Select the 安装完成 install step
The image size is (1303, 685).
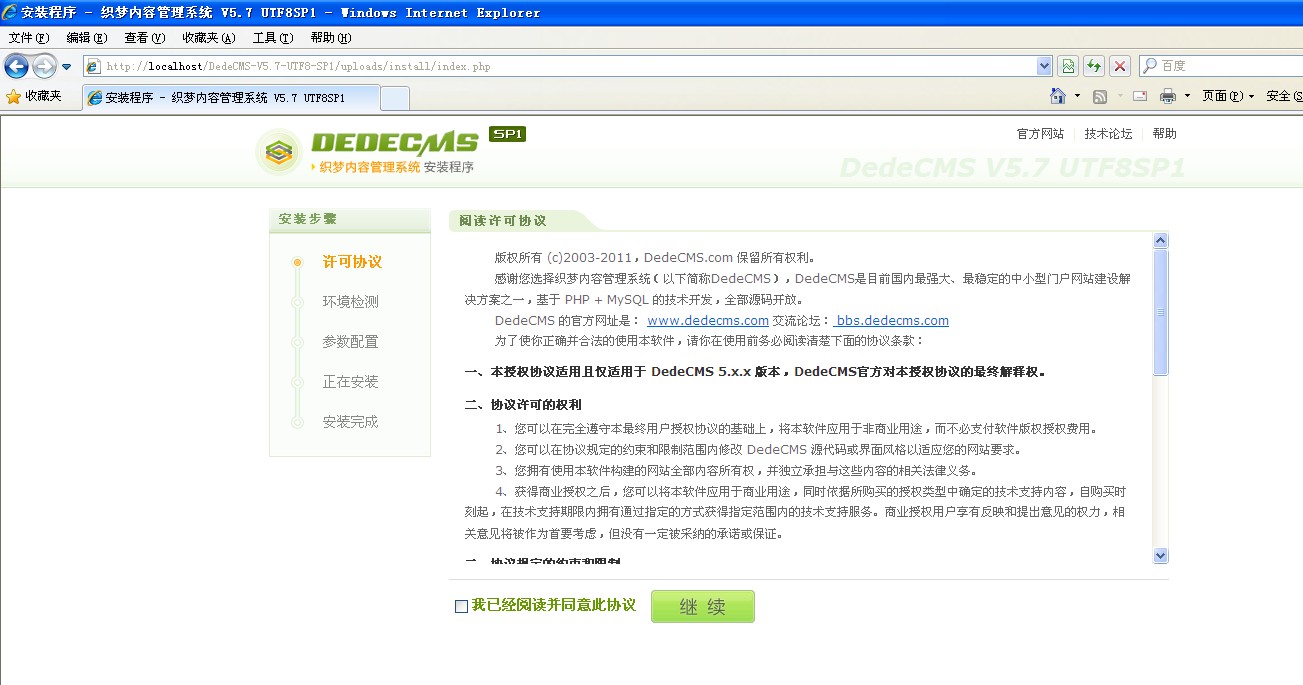click(350, 422)
